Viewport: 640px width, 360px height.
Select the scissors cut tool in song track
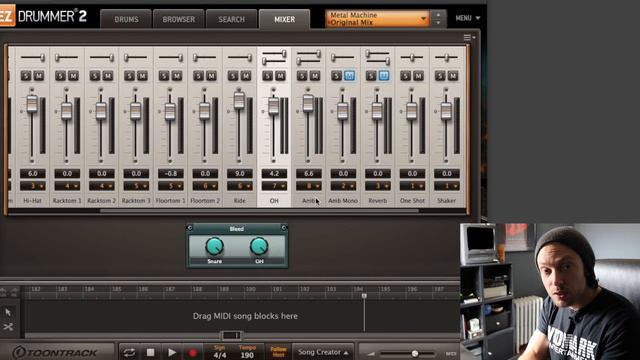(x=8, y=327)
